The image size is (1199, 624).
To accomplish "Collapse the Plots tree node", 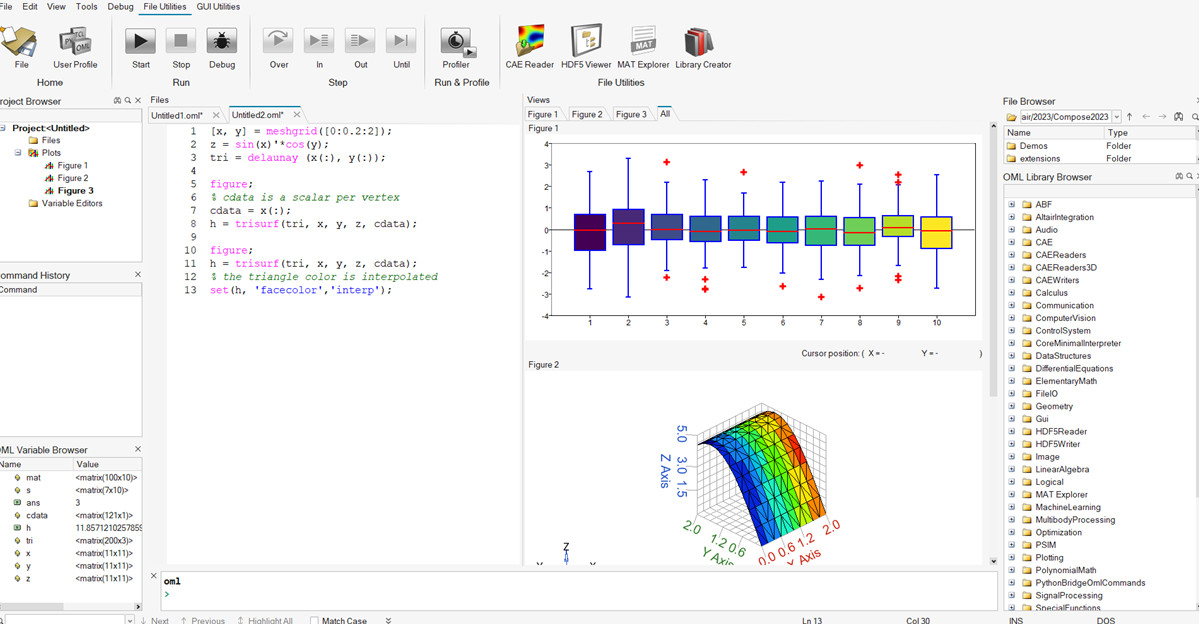I will click(x=18, y=153).
